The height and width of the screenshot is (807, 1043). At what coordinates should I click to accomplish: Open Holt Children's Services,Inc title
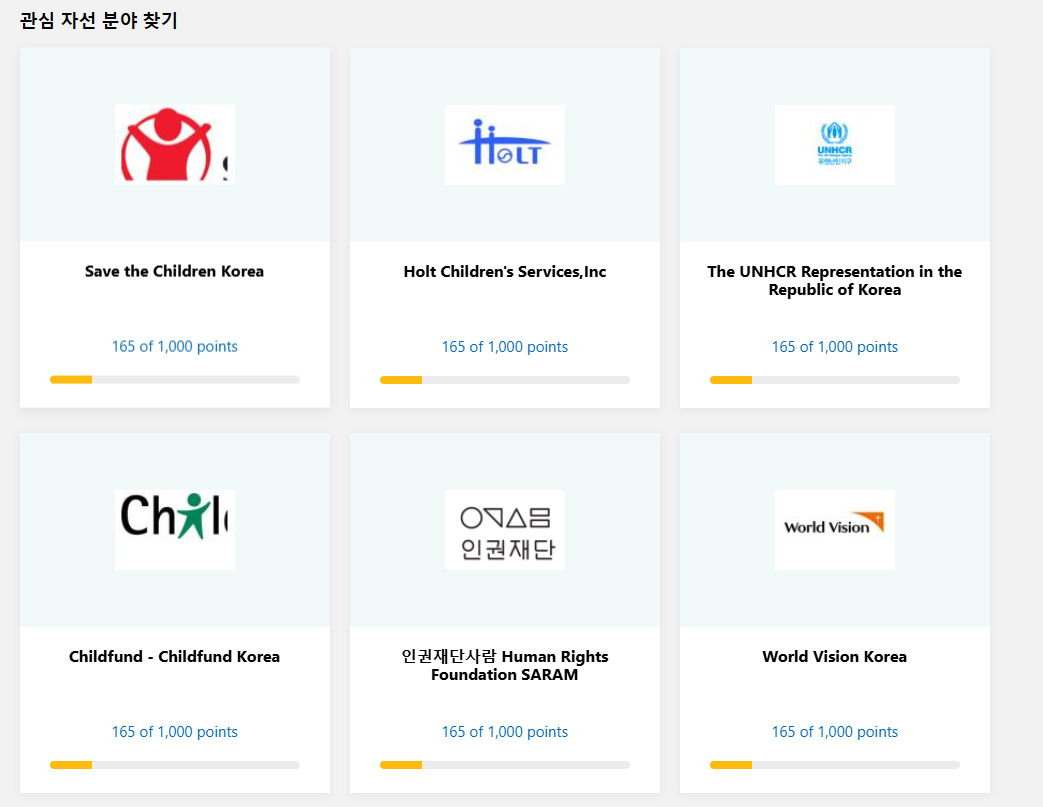click(x=505, y=271)
